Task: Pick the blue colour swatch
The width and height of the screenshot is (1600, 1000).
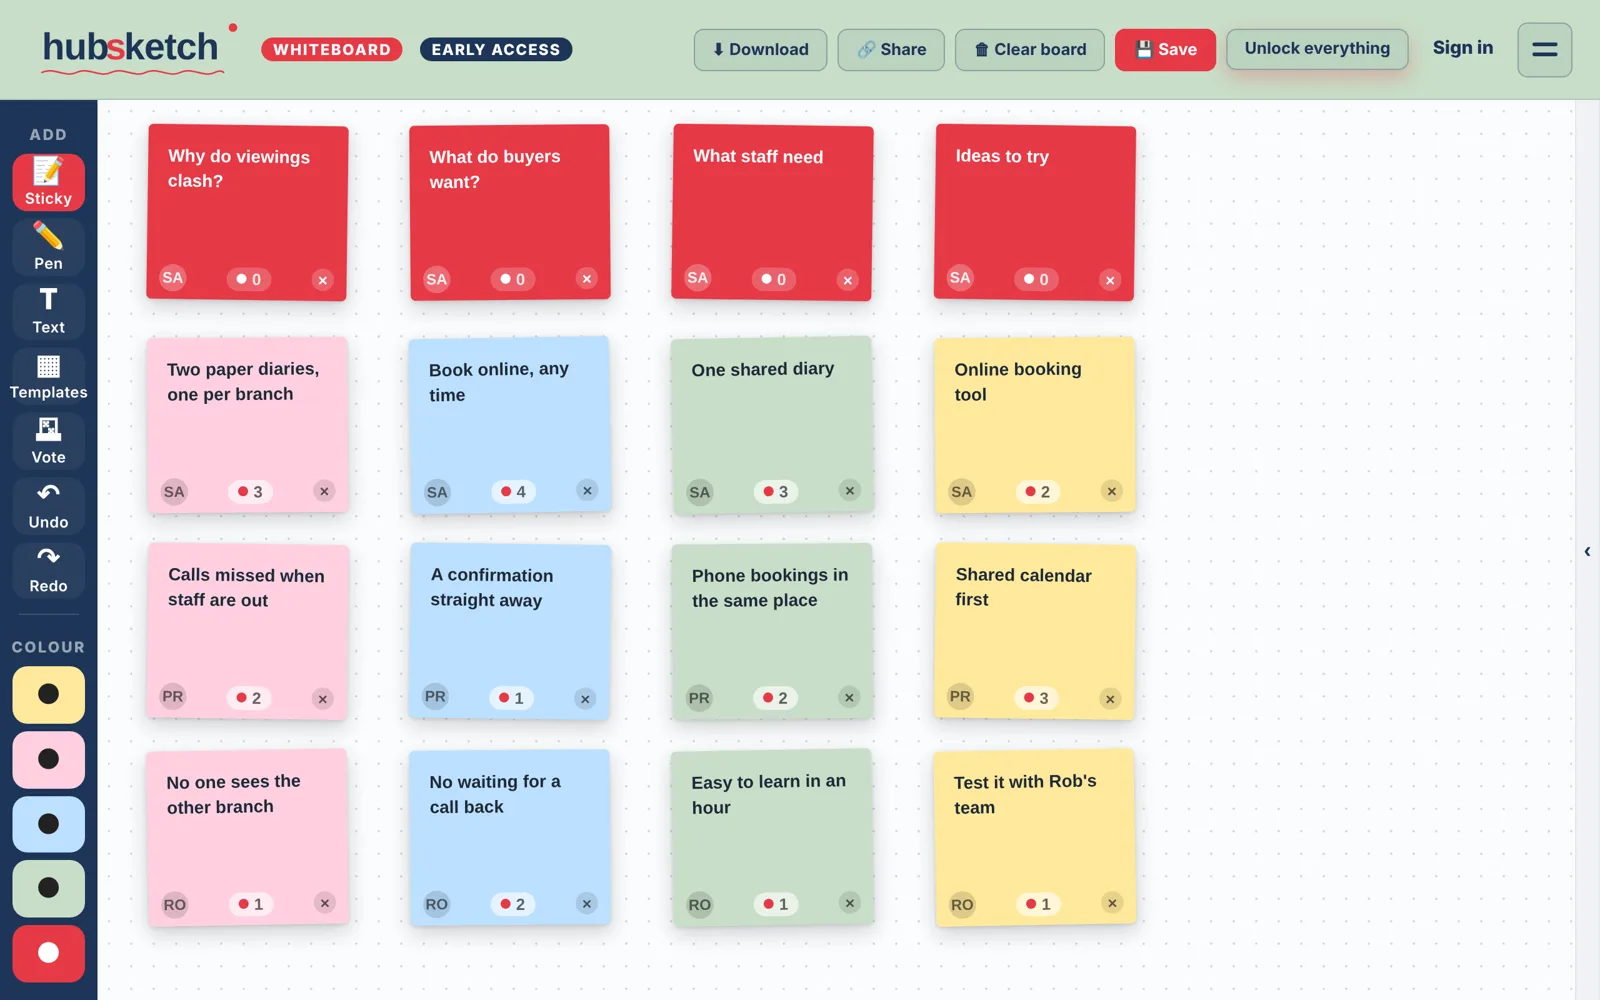Action: [48, 824]
